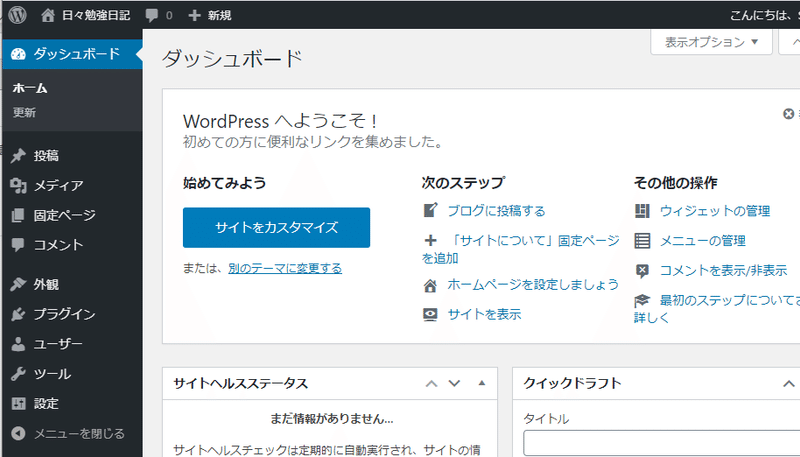Click the plus icon beside 「サイトについて」固定ページ
The image size is (800, 457).
(x=431, y=240)
